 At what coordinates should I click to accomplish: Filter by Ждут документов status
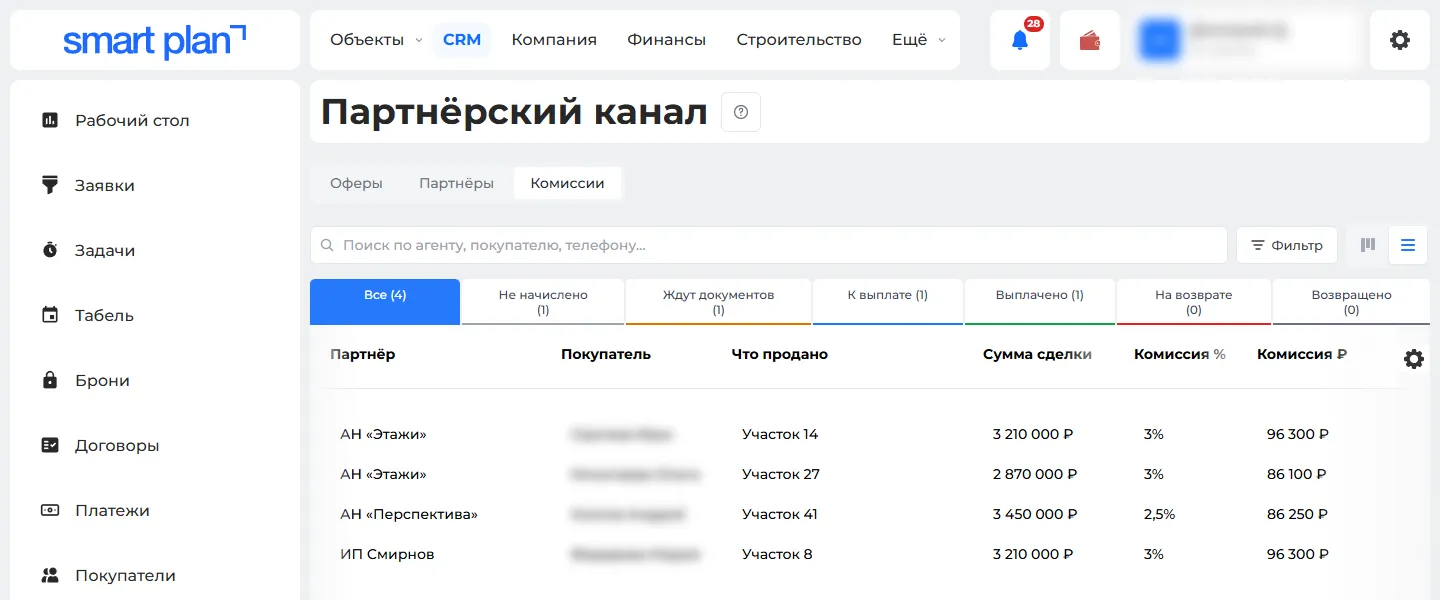(x=718, y=302)
